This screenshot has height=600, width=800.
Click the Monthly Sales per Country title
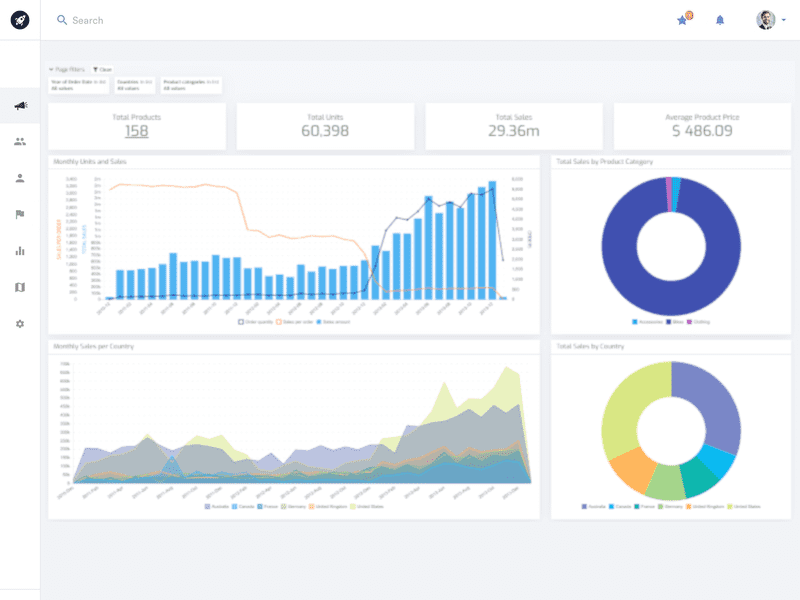(x=93, y=346)
